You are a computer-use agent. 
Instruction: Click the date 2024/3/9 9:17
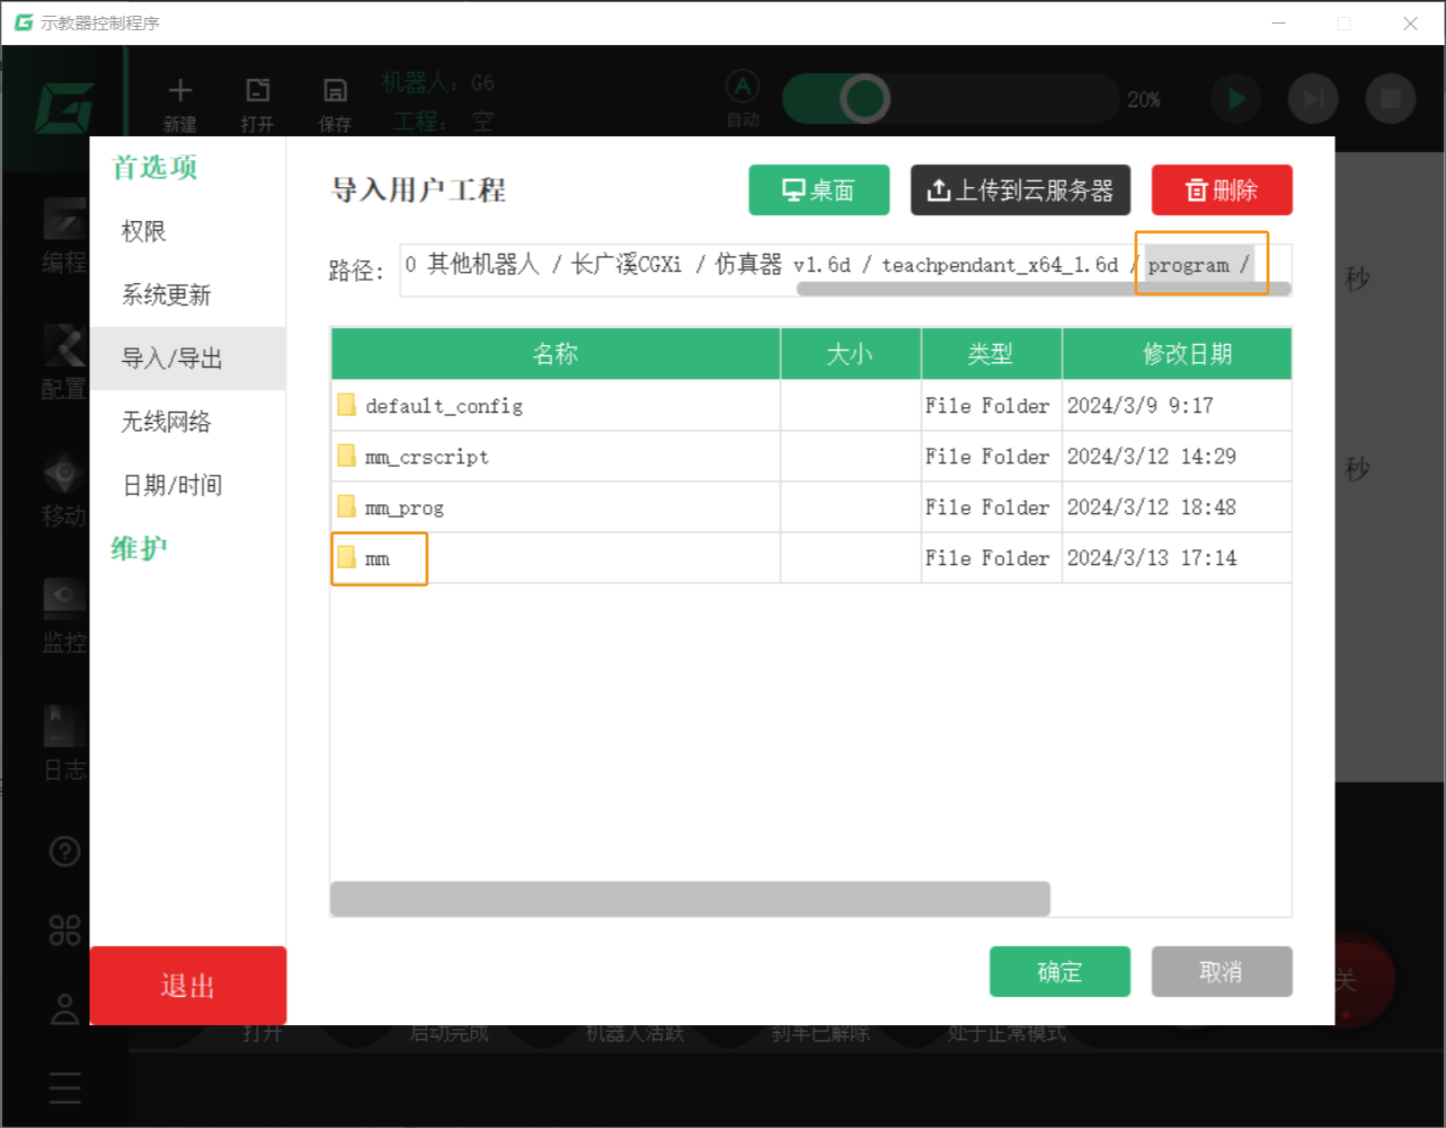pos(1140,405)
